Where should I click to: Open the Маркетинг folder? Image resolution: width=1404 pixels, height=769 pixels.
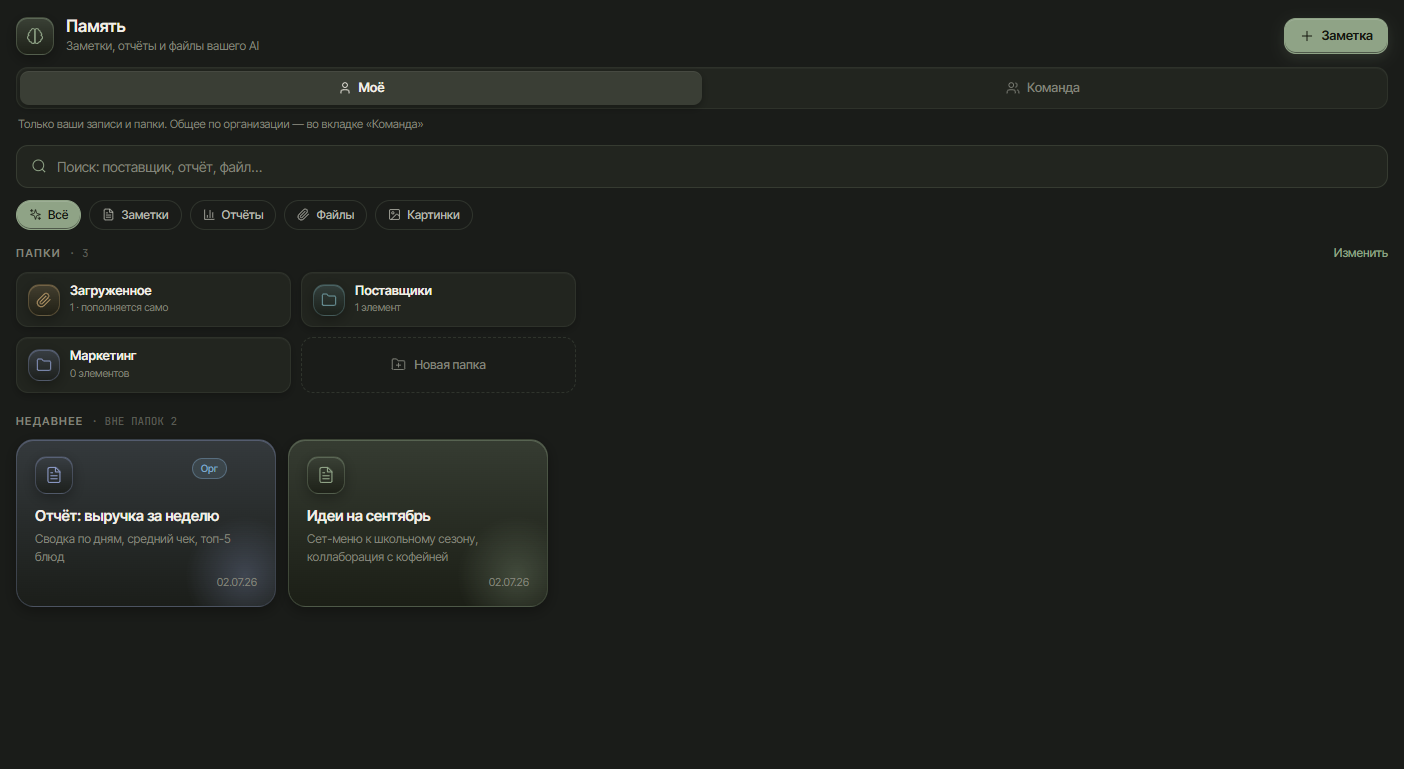[x=153, y=365]
